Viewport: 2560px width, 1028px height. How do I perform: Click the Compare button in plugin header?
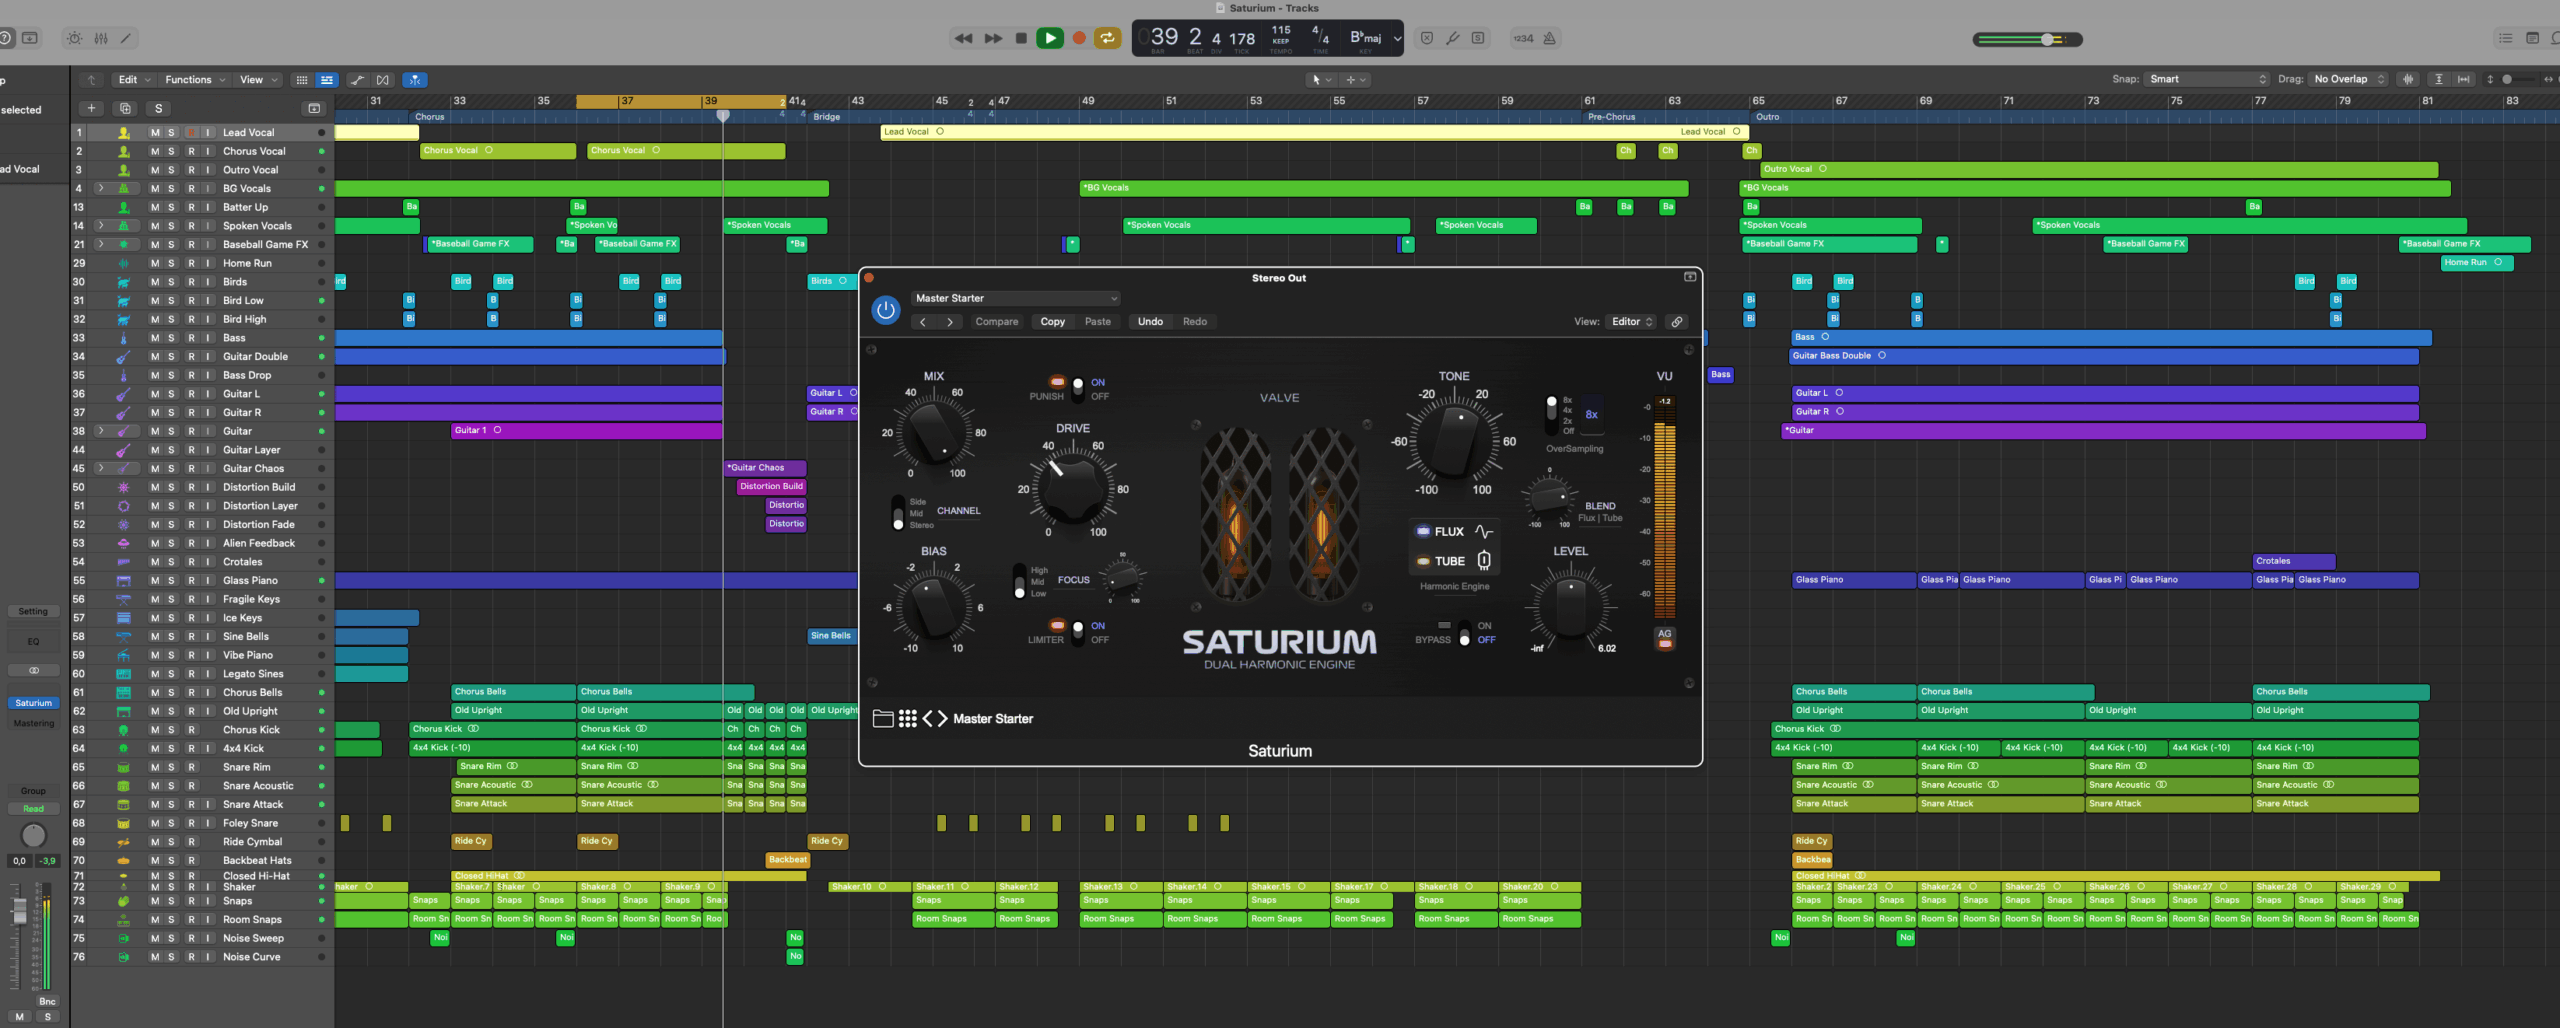(x=996, y=322)
